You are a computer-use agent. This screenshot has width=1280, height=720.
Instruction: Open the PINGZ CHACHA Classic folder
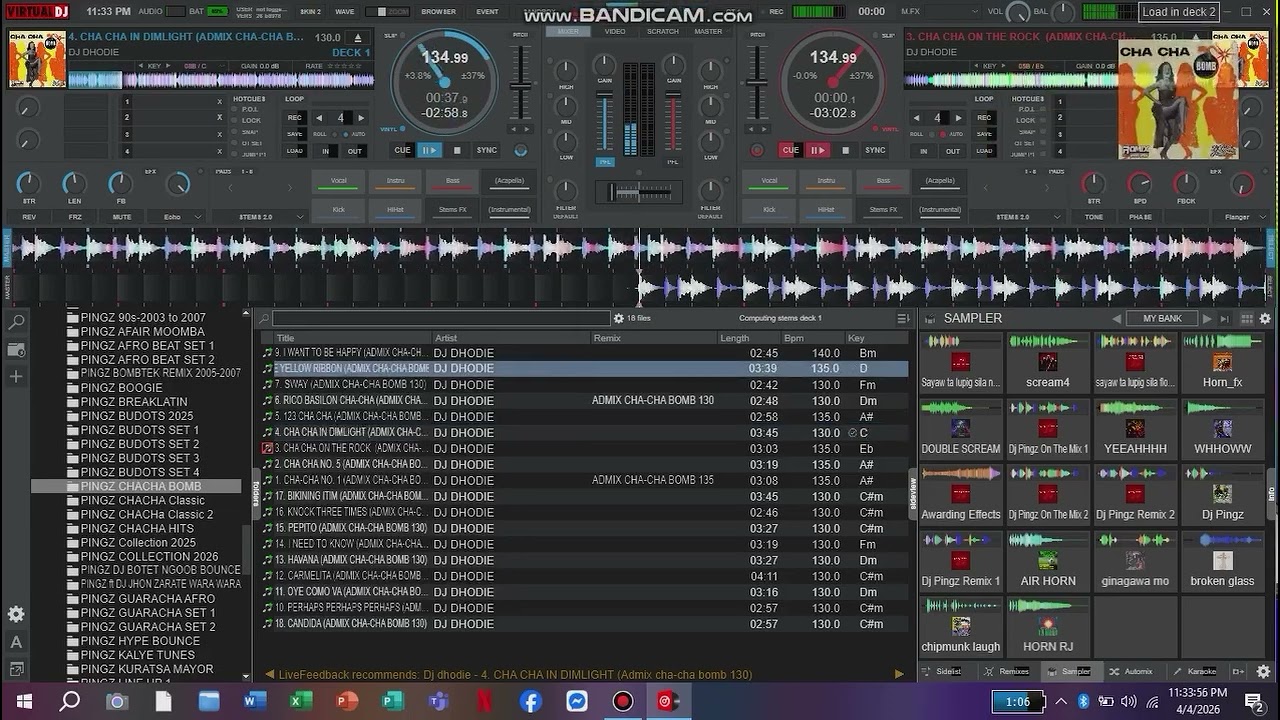tap(142, 500)
